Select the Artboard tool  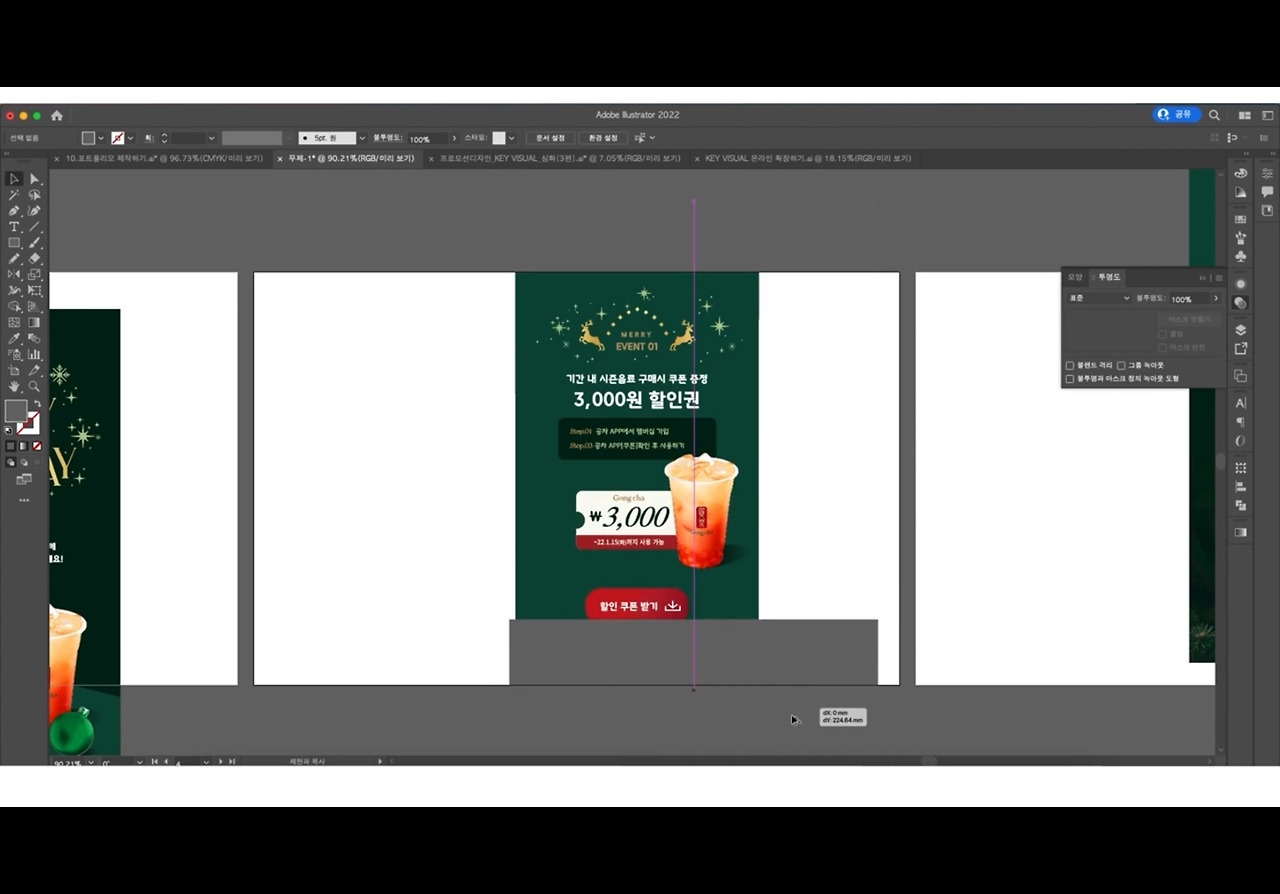click(x=14, y=371)
